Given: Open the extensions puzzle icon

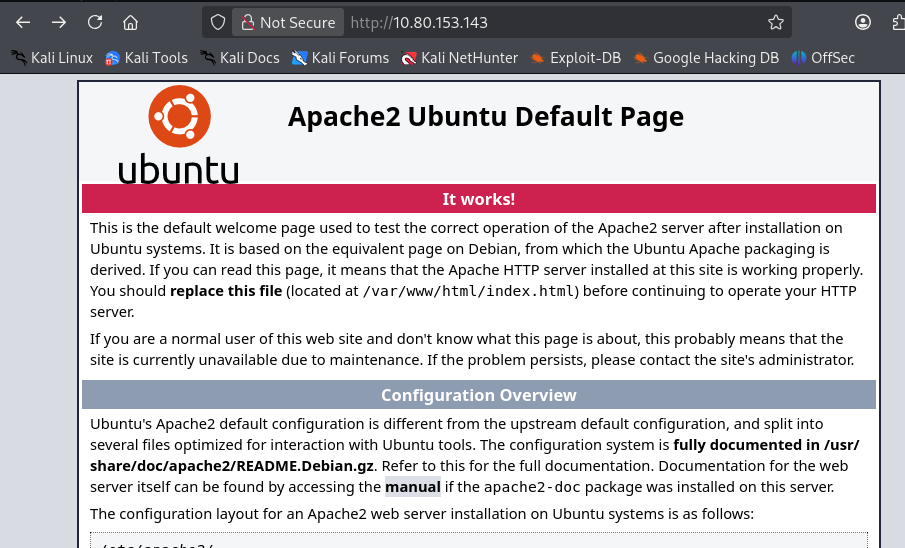Looking at the screenshot, I should (899, 23).
